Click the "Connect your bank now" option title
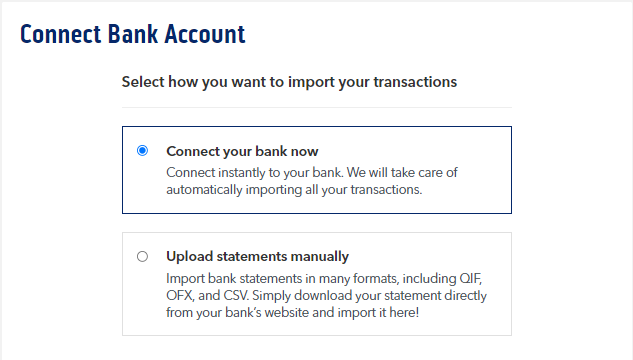 (242, 151)
